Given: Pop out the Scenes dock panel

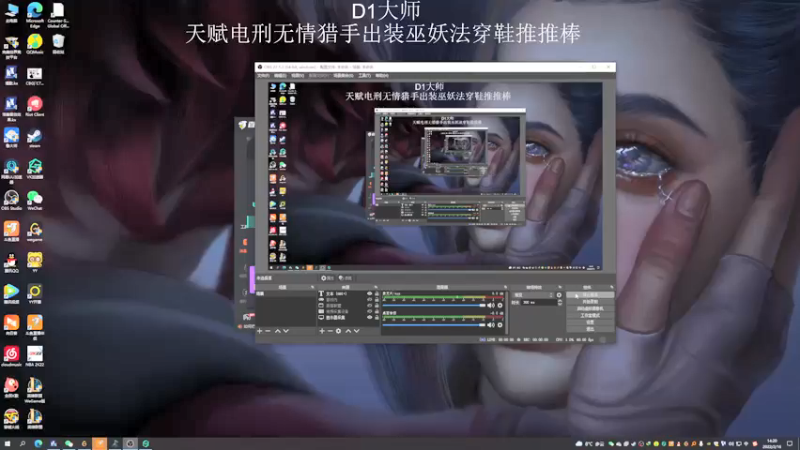Looking at the screenshot, I should 312,287.
